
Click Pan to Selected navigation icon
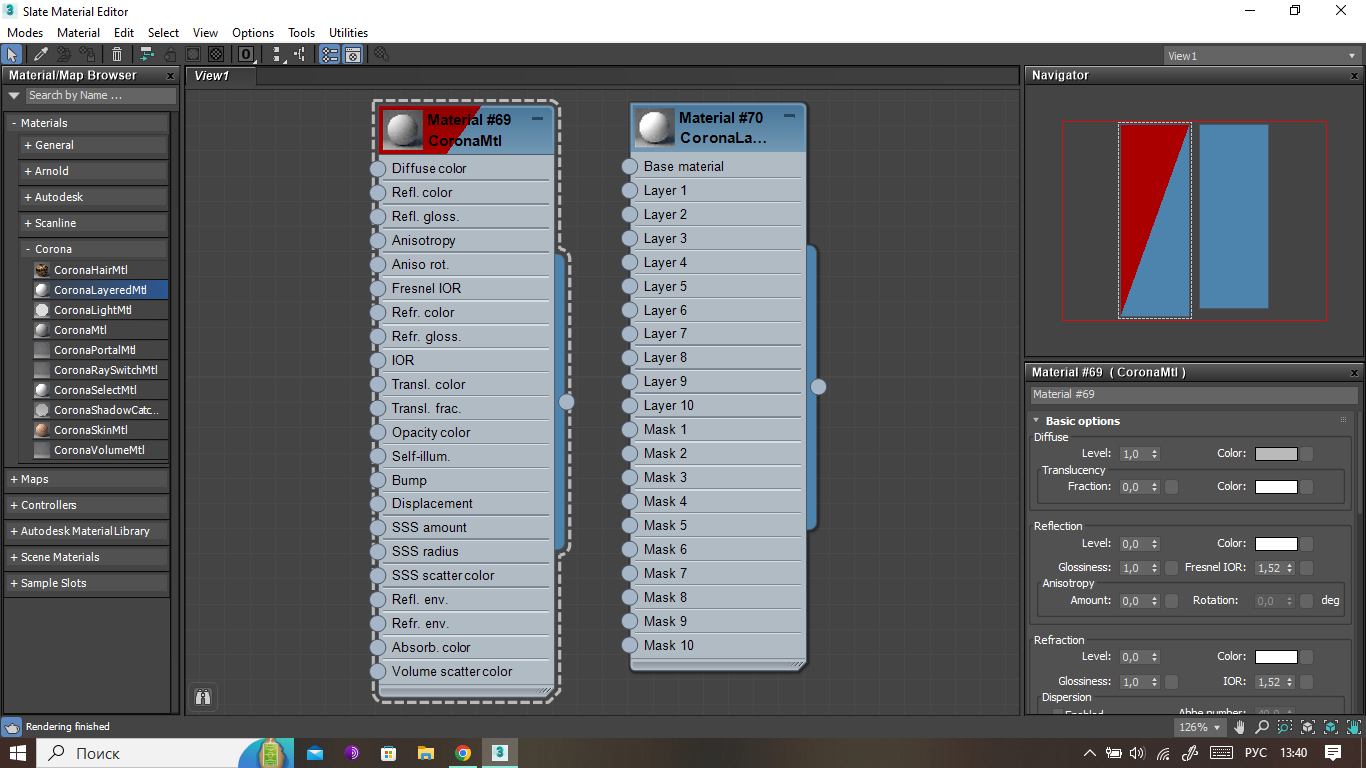click(x=1353, y=727)
